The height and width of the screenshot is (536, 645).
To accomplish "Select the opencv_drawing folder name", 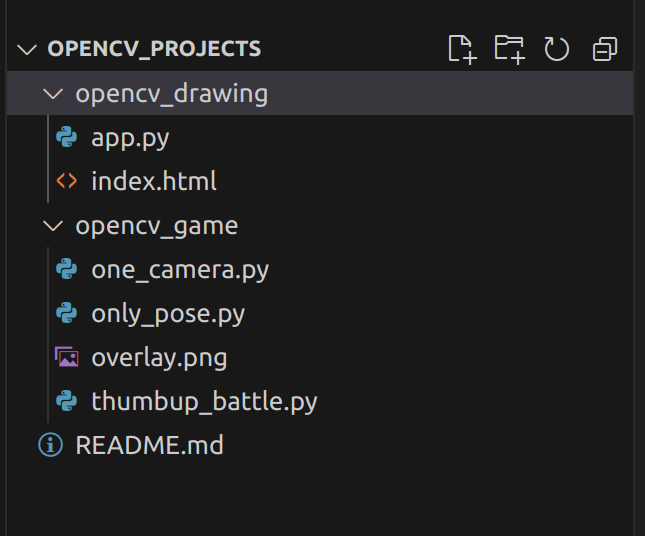I will point(172,94).
